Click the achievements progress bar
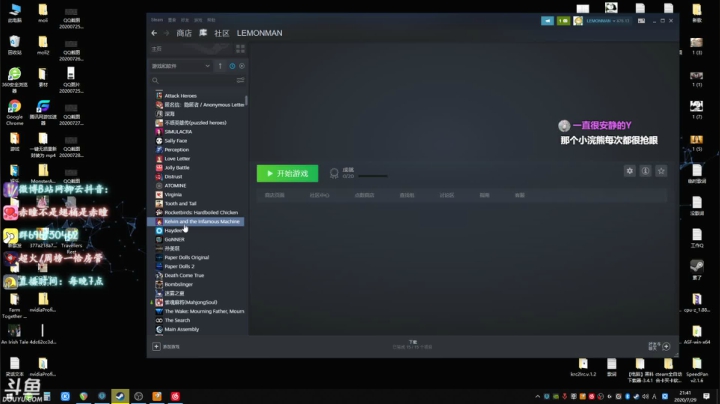The width and height of the screenshot is (720, 404). 373,176
